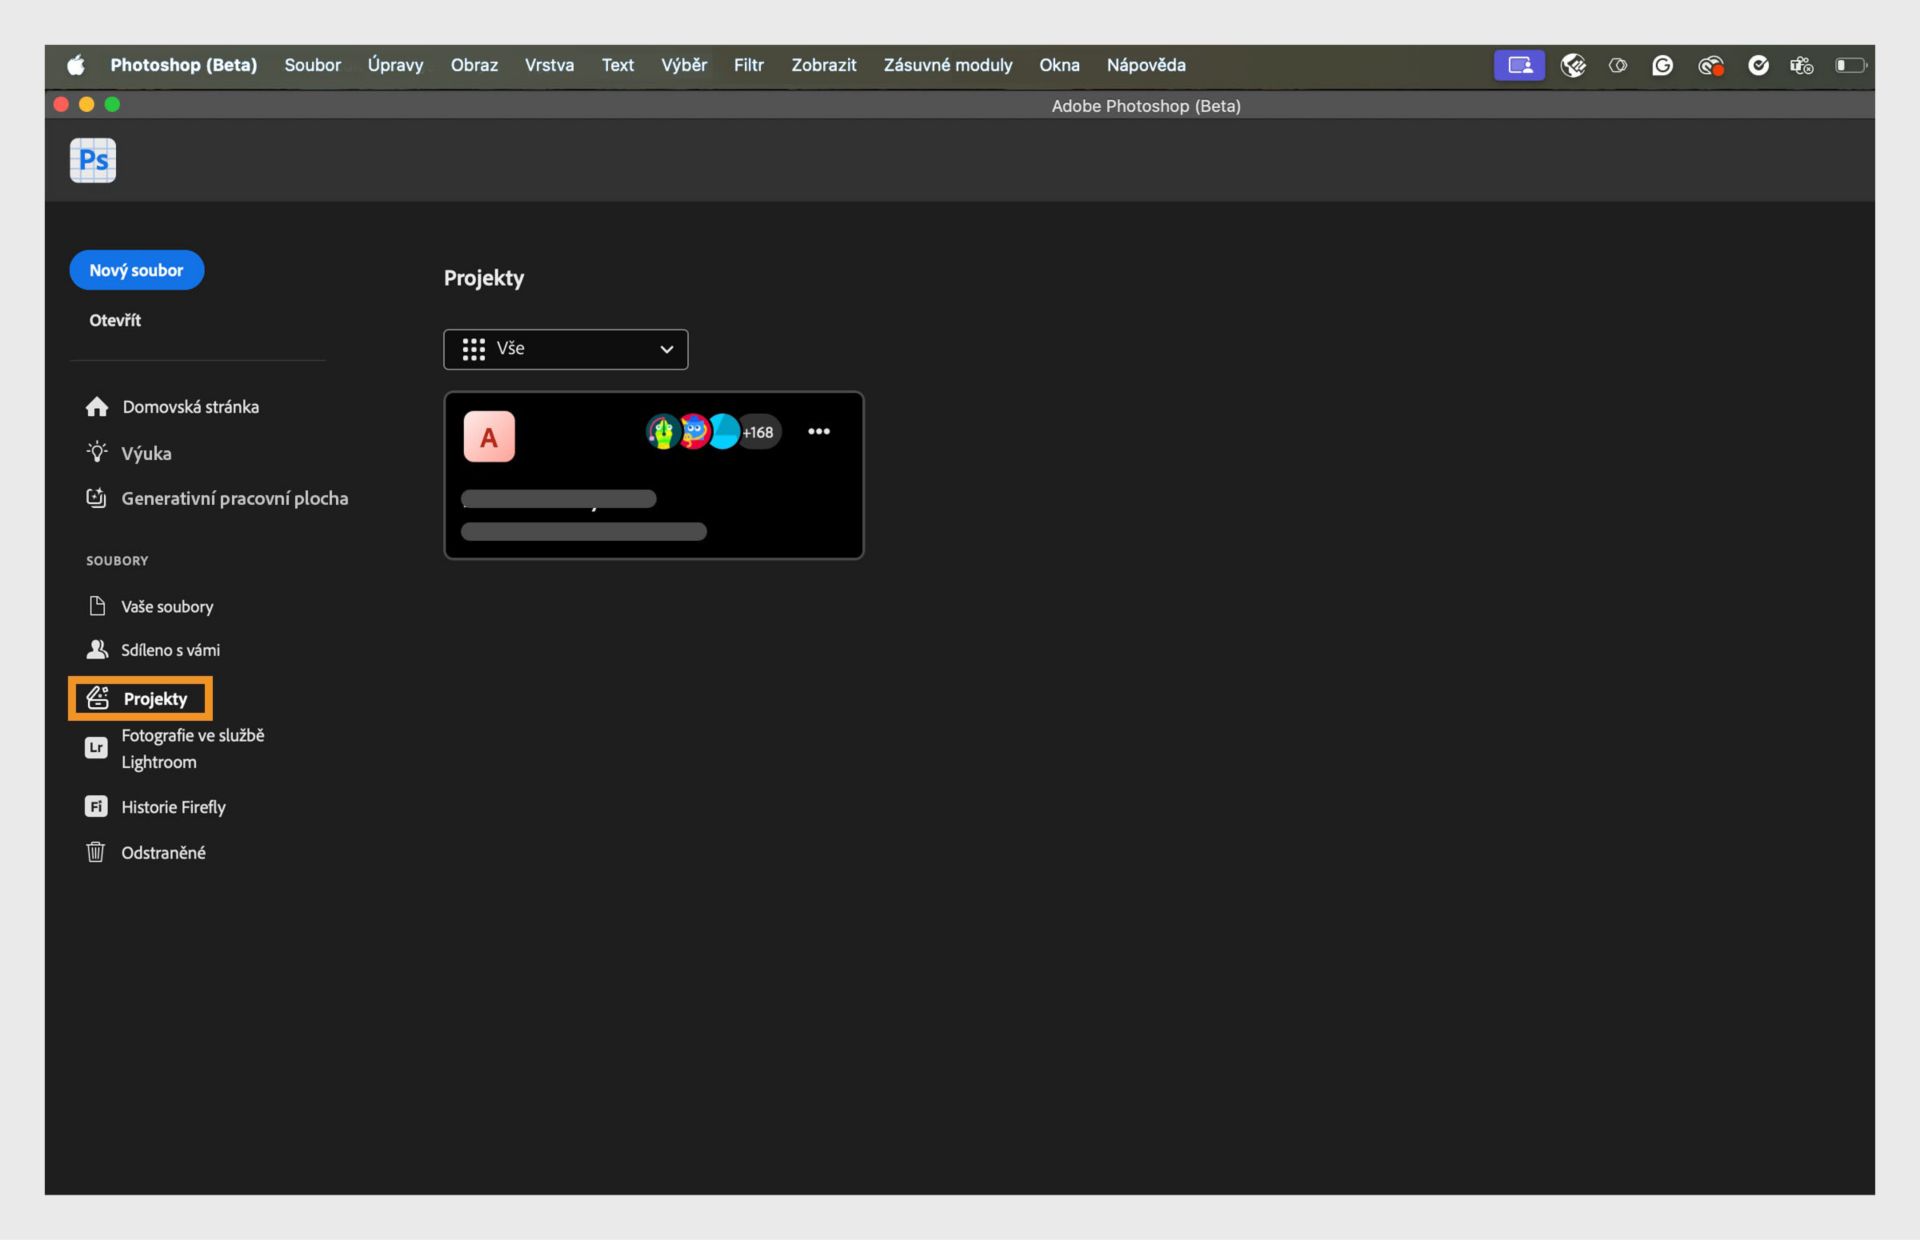Open the Vrstva menu

pyautogui.click(x=549, y=65)
